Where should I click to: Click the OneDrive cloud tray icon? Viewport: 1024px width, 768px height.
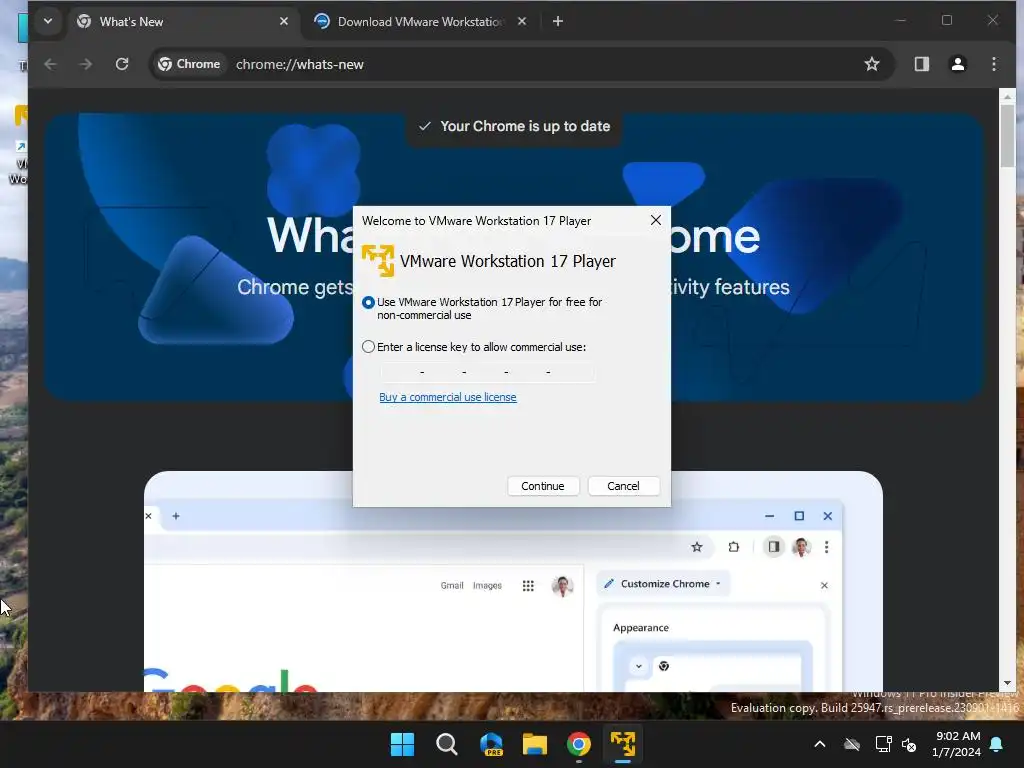coord(852,744)
